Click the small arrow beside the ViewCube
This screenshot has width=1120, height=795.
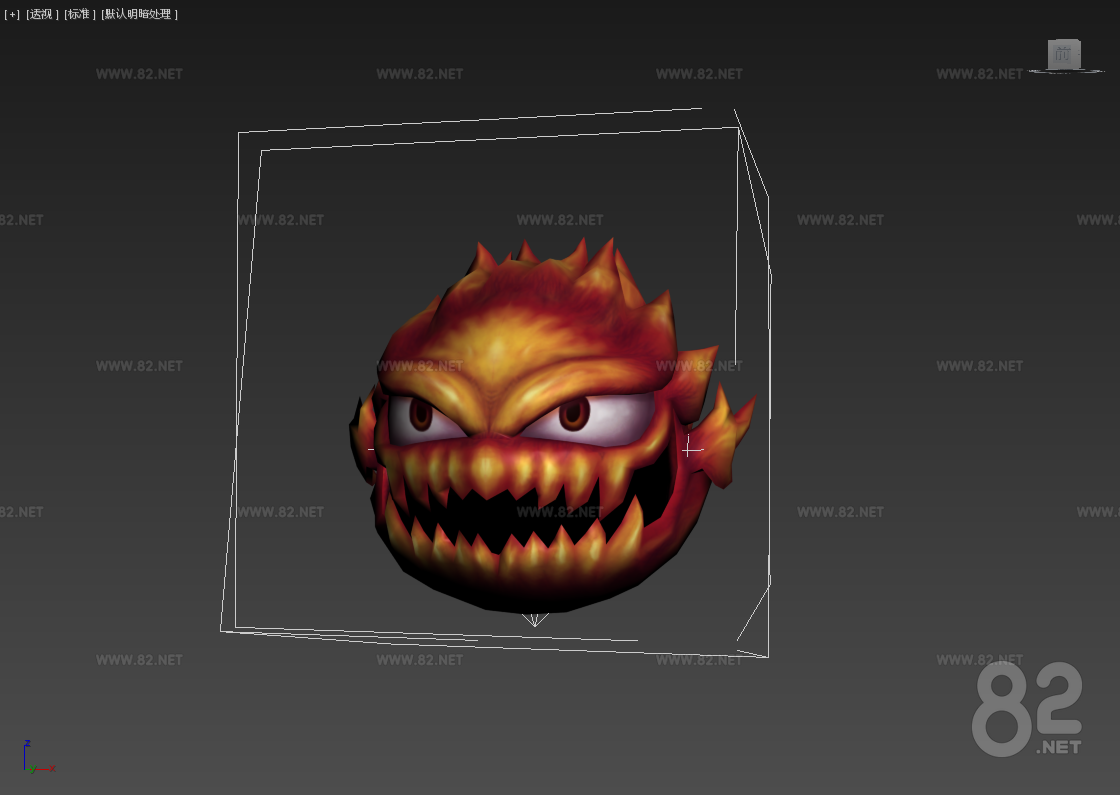pyautogui.click(x=1078, y=52)
